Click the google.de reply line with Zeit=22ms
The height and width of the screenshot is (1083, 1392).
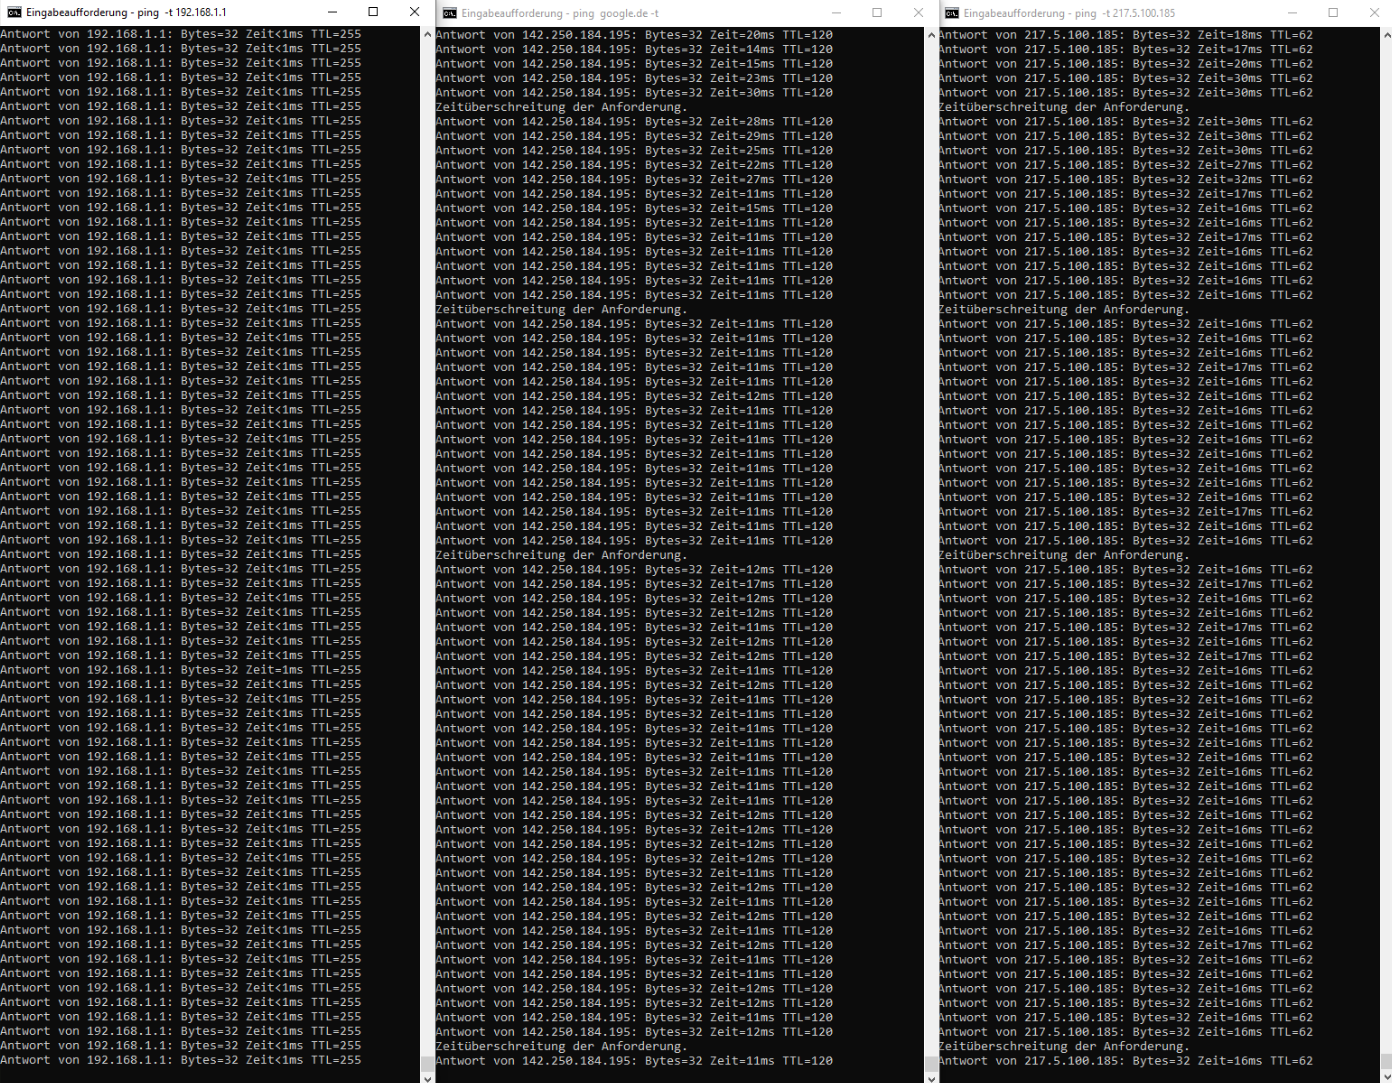[634, 165]
